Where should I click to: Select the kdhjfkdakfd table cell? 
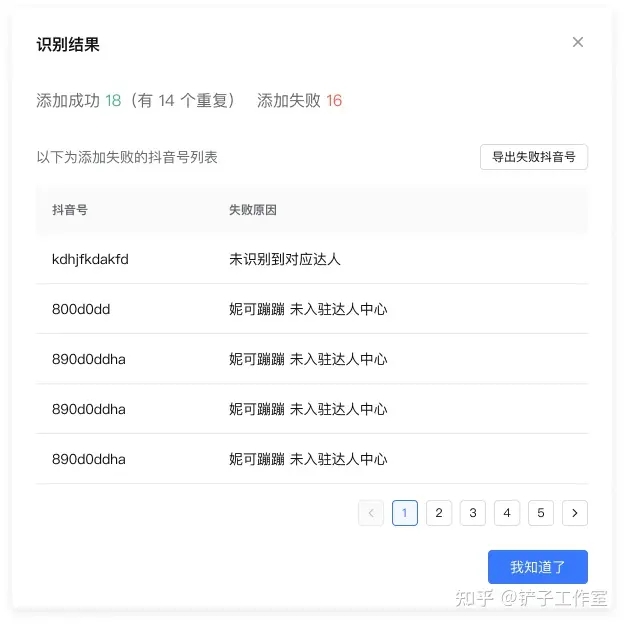click(x=90, y=259)
